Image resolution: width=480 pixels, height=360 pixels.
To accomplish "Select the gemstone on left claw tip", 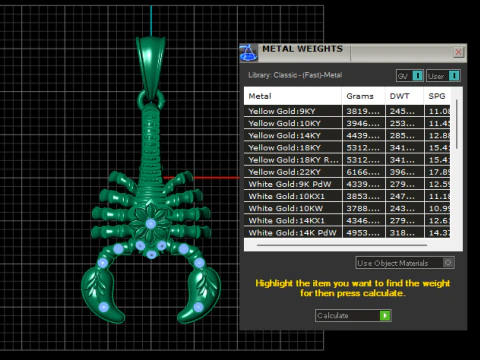I will click(104, 307).
